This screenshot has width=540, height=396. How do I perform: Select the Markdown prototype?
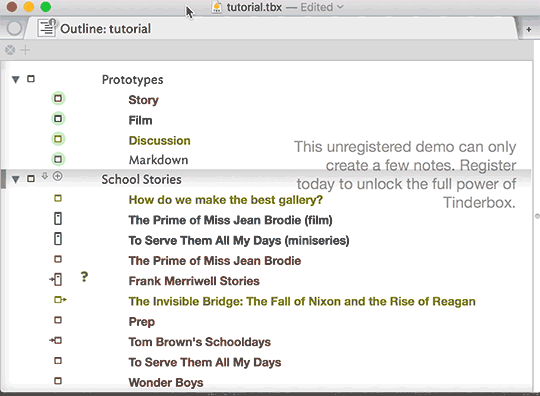point(158,160)
